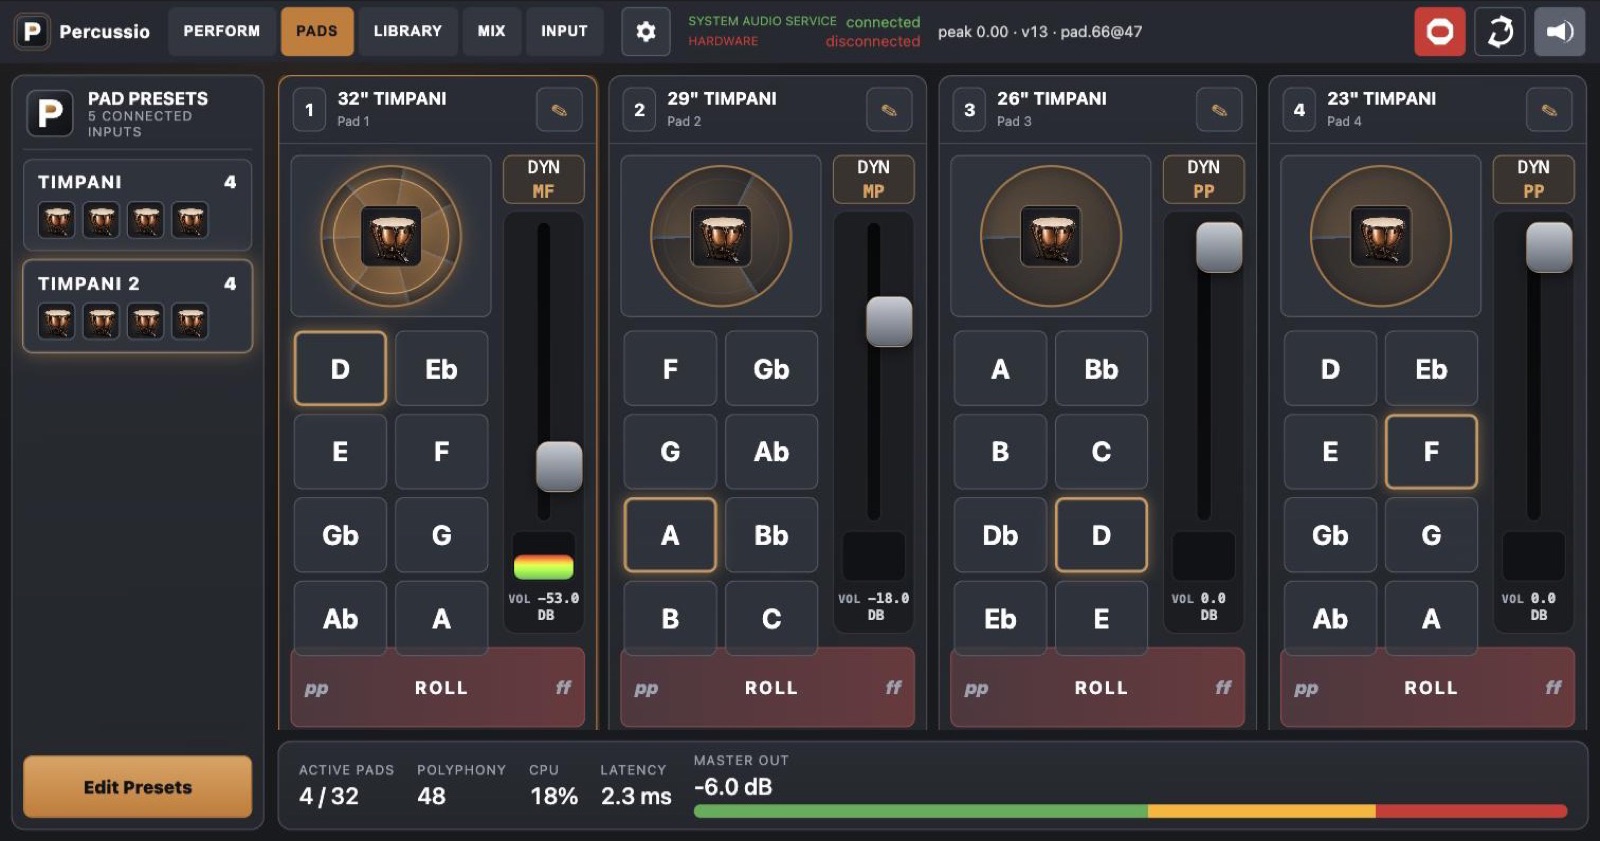Select the TIMPANI preset card title

80,182
